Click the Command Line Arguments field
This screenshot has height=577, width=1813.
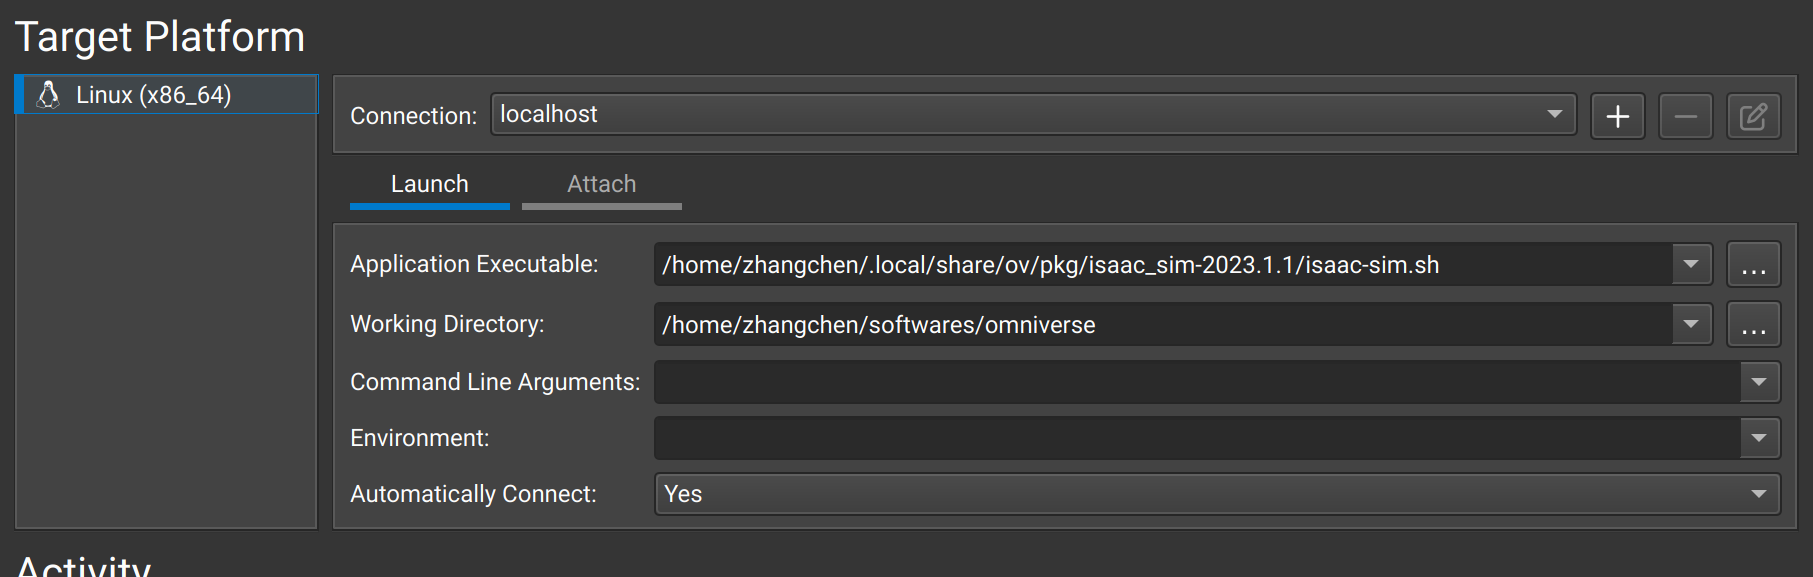coord(1195,382)
